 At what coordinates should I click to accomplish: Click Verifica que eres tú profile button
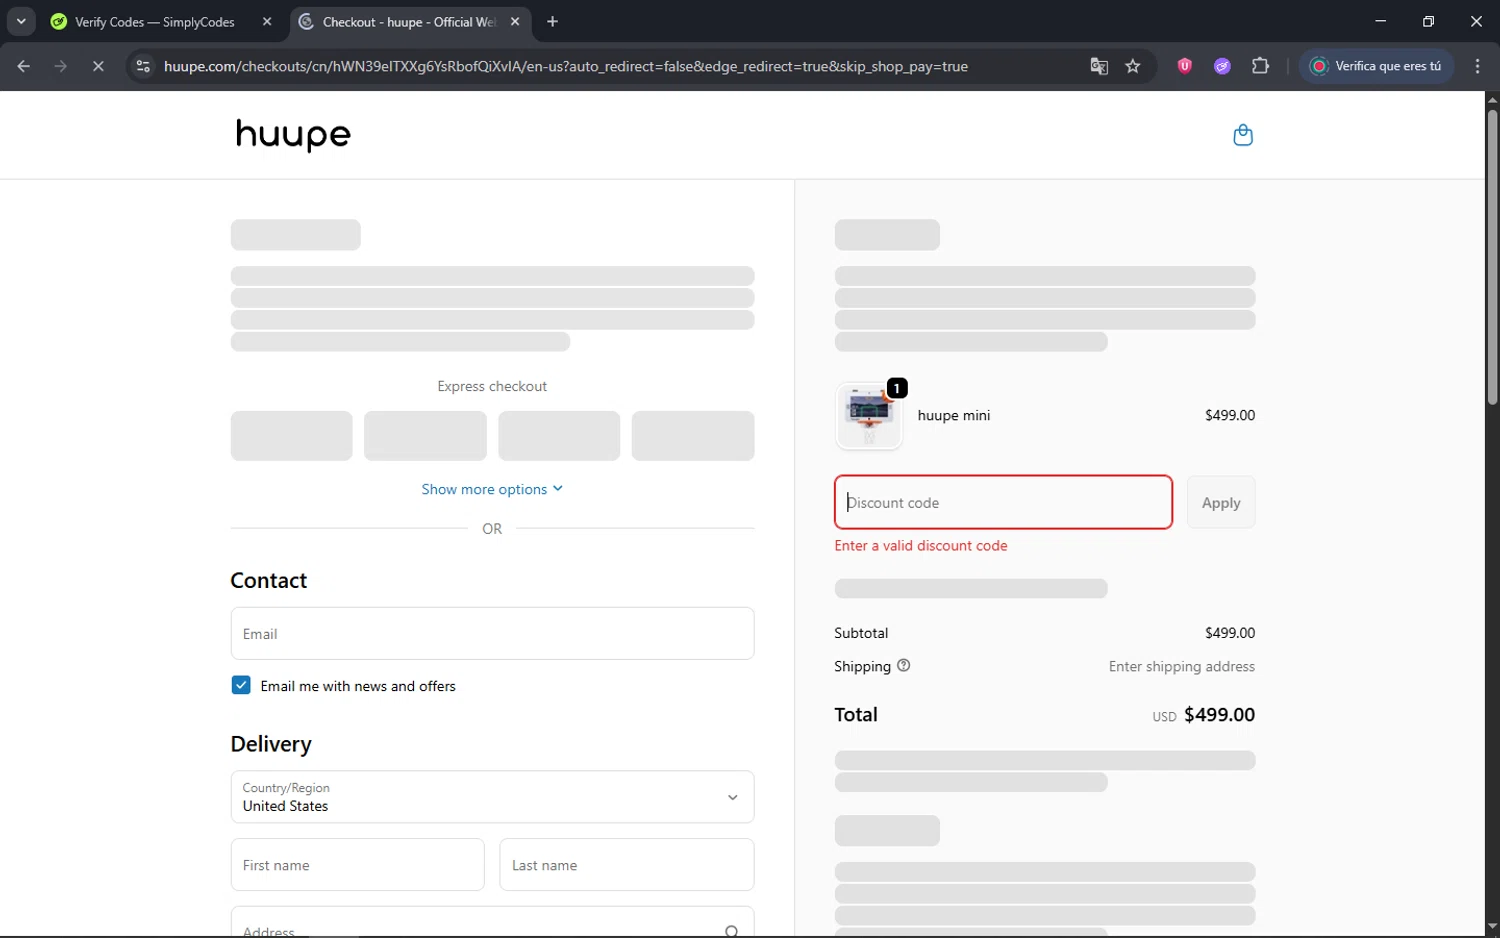pyautogui.click(x=1376, y=66)
